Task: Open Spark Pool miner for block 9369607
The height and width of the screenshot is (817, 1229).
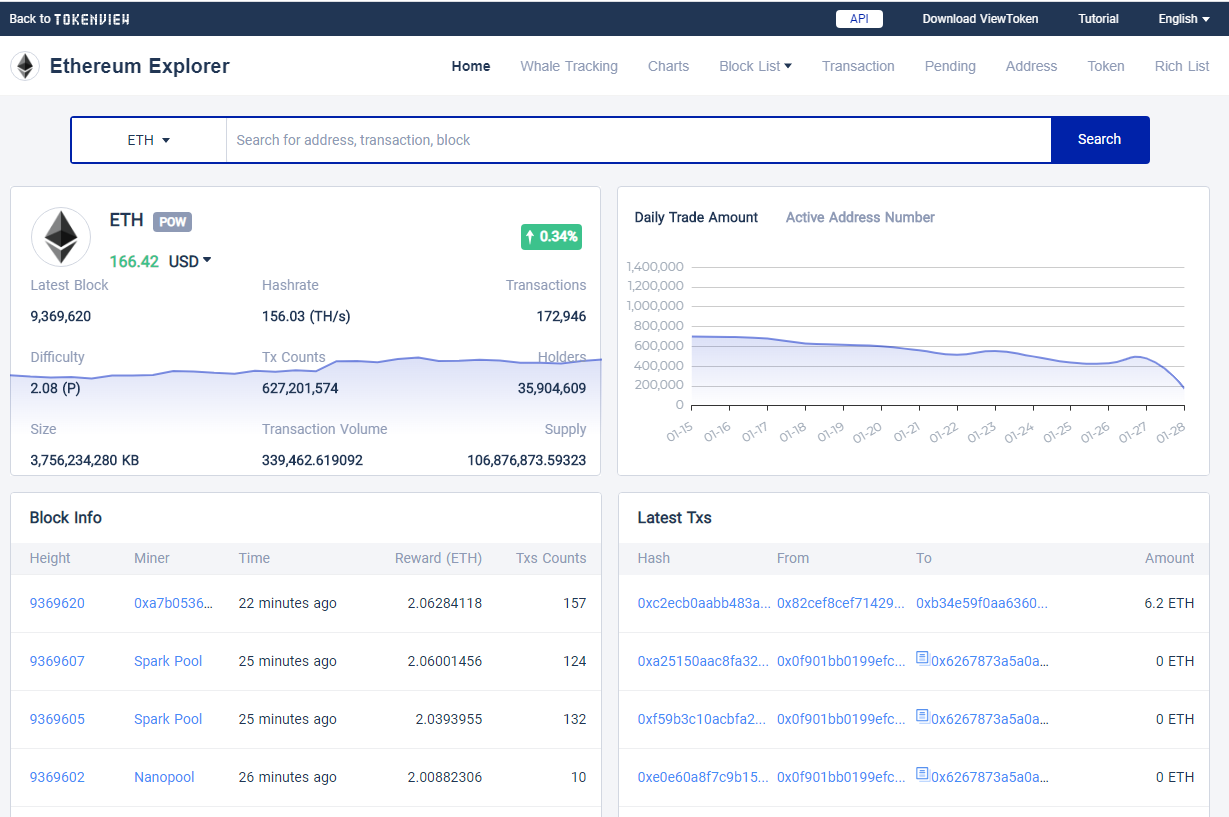Action: pos(168,661)
